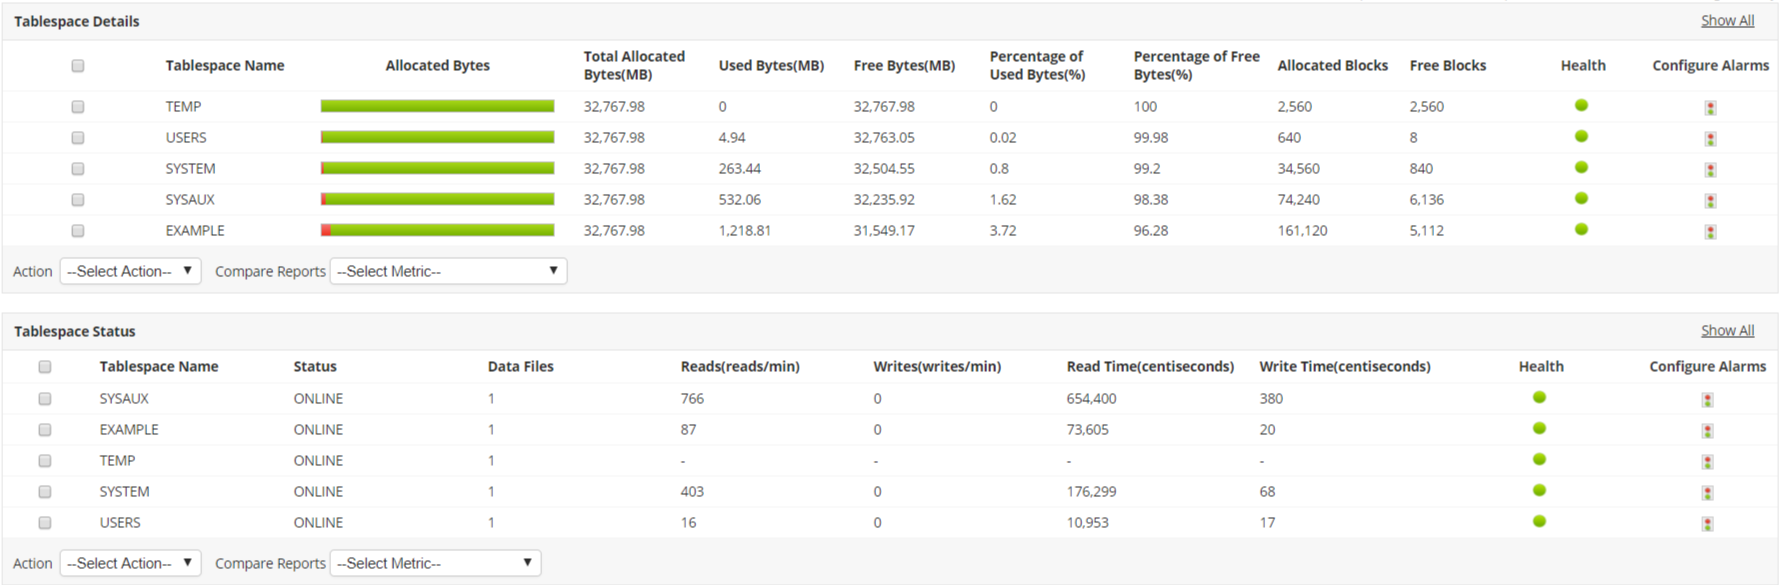
Task: Click USERS health indicator in Tablespace Status
Action: pos(1539,522)
